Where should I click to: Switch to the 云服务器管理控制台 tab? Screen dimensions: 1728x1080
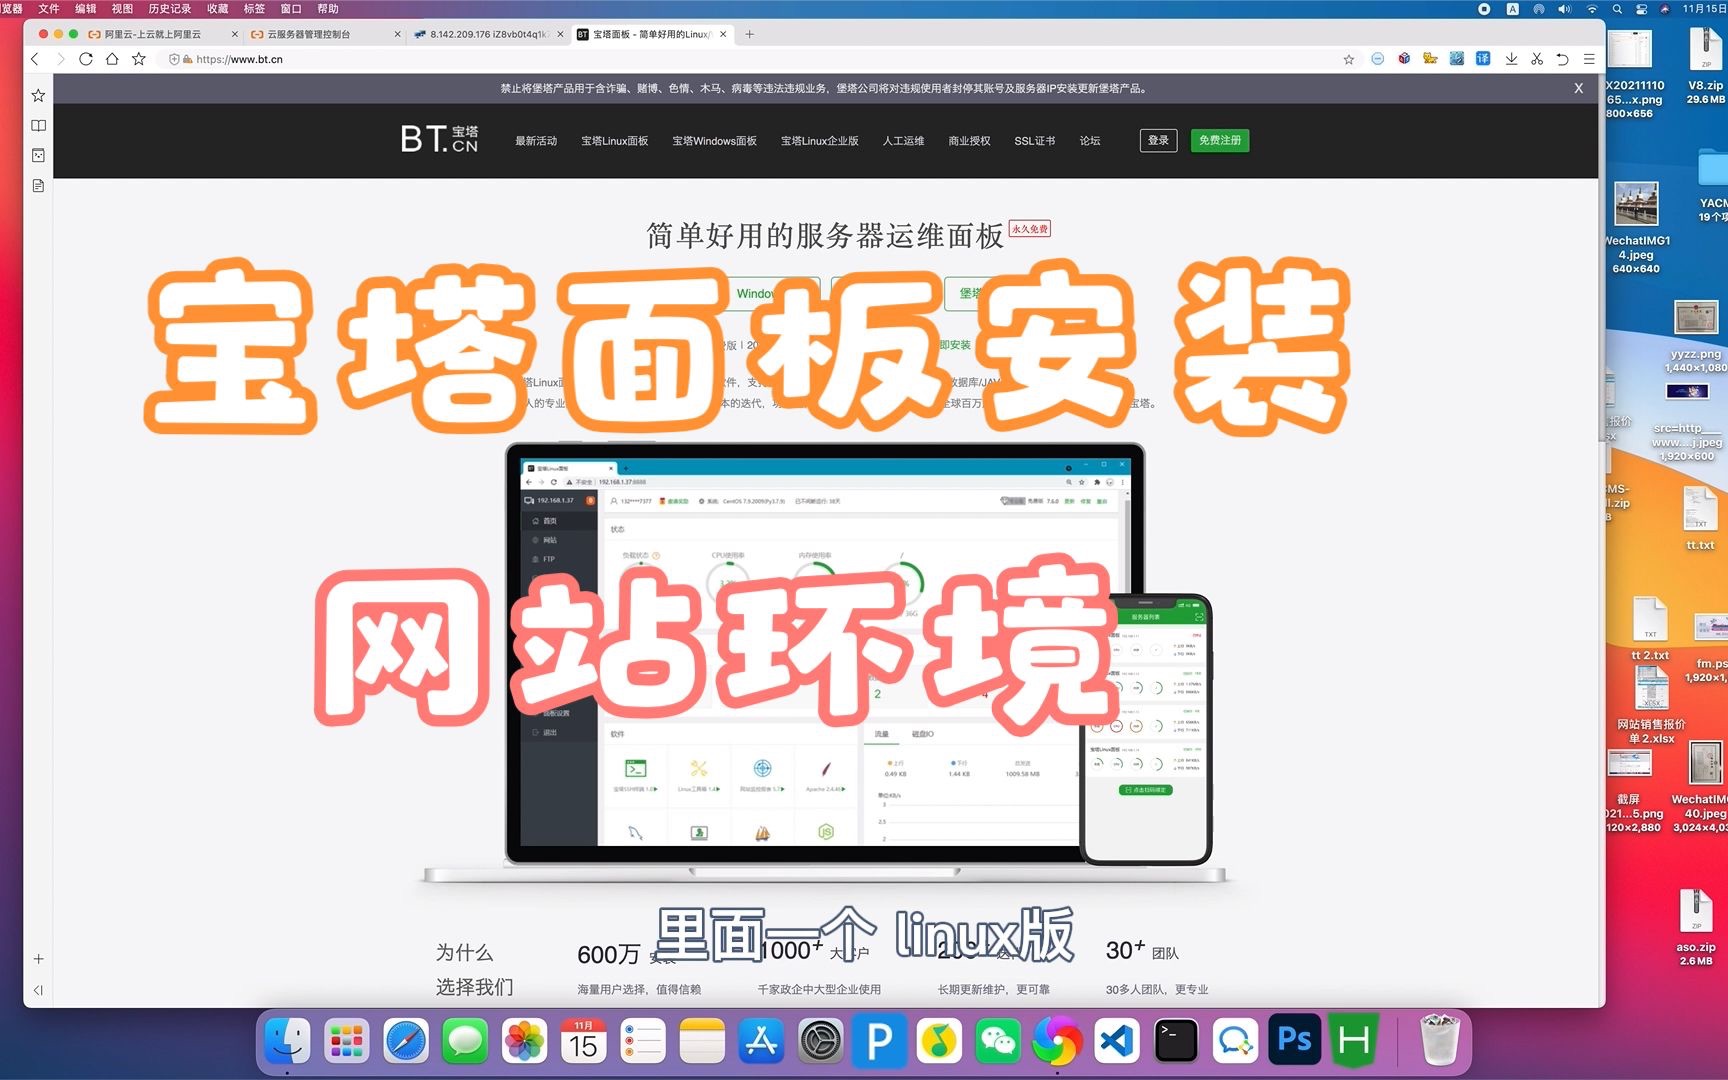click(x=310, y=33)
